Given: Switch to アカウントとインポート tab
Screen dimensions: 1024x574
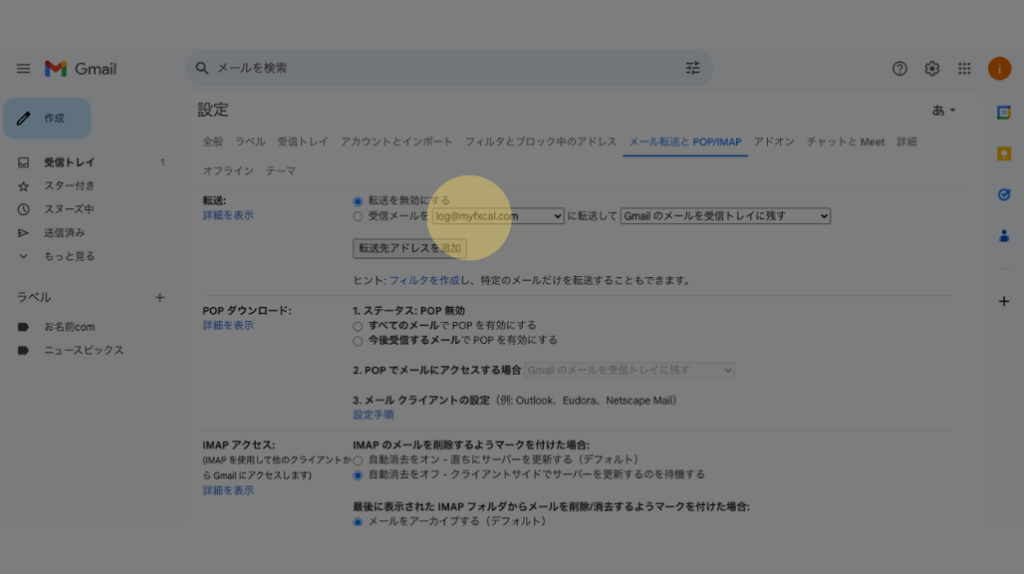Looking at the screenshot, I should (x=396, y=142).
